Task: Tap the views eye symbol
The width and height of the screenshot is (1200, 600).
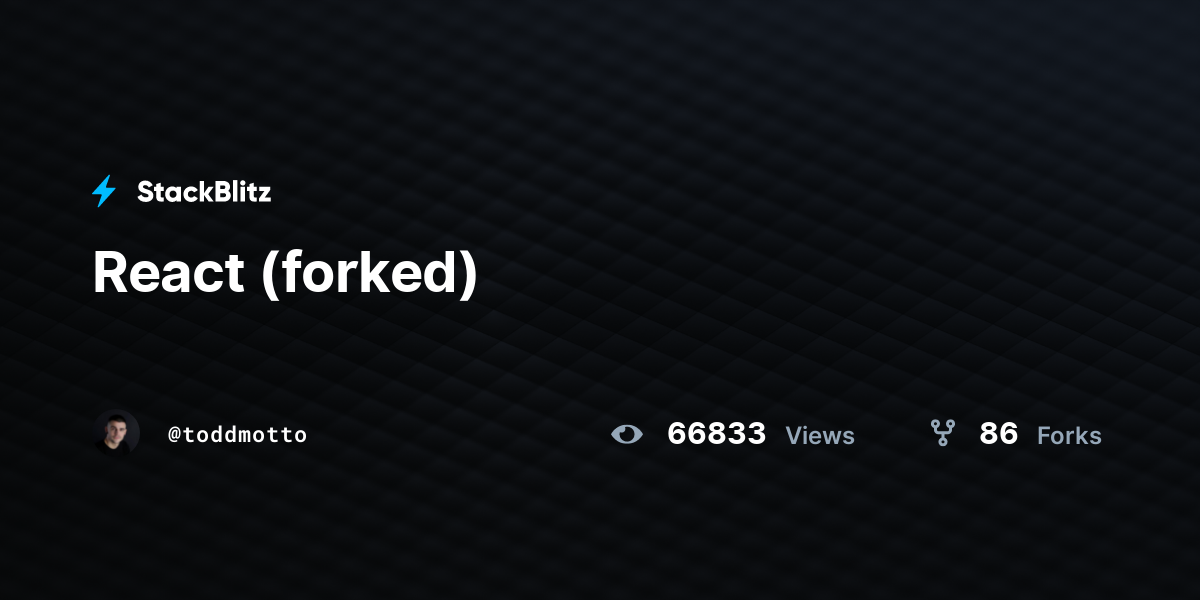Action: [x=627, y=434]
